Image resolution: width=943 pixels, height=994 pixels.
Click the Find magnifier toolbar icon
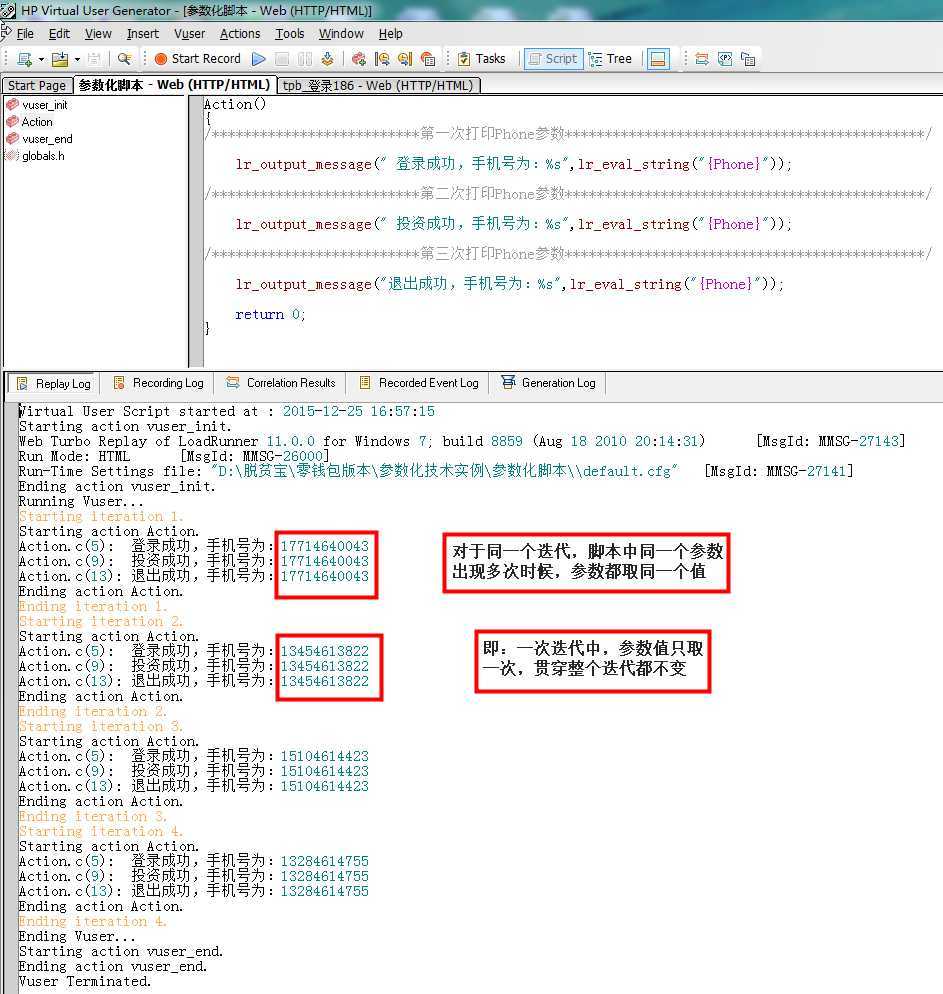125,59
